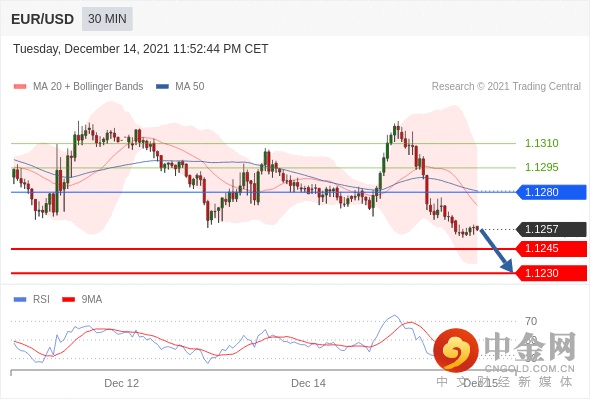Click the 30 MIN timeframe button
The width and height of the screenshot is (590, 400).
tap(107, 18)
